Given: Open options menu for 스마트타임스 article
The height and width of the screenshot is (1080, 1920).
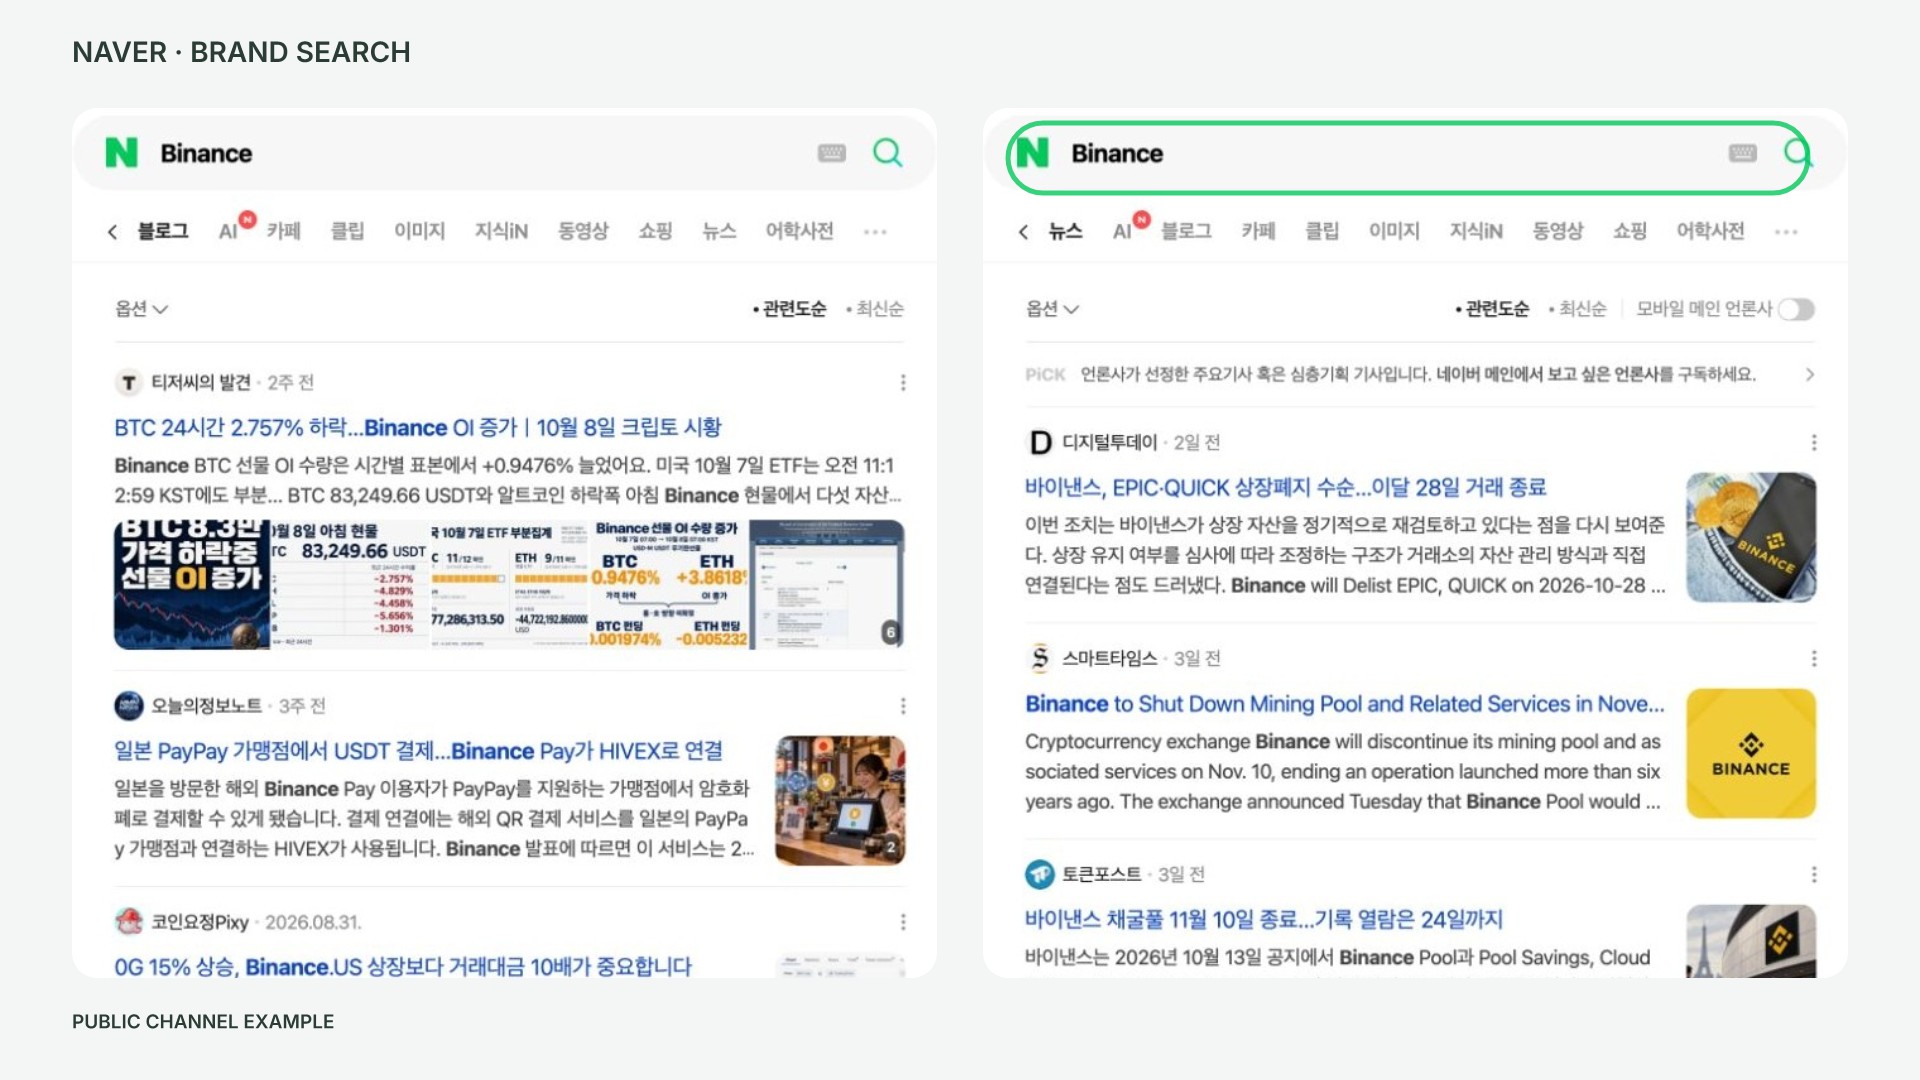Looking at the screenshot, I should (1814, 659).
